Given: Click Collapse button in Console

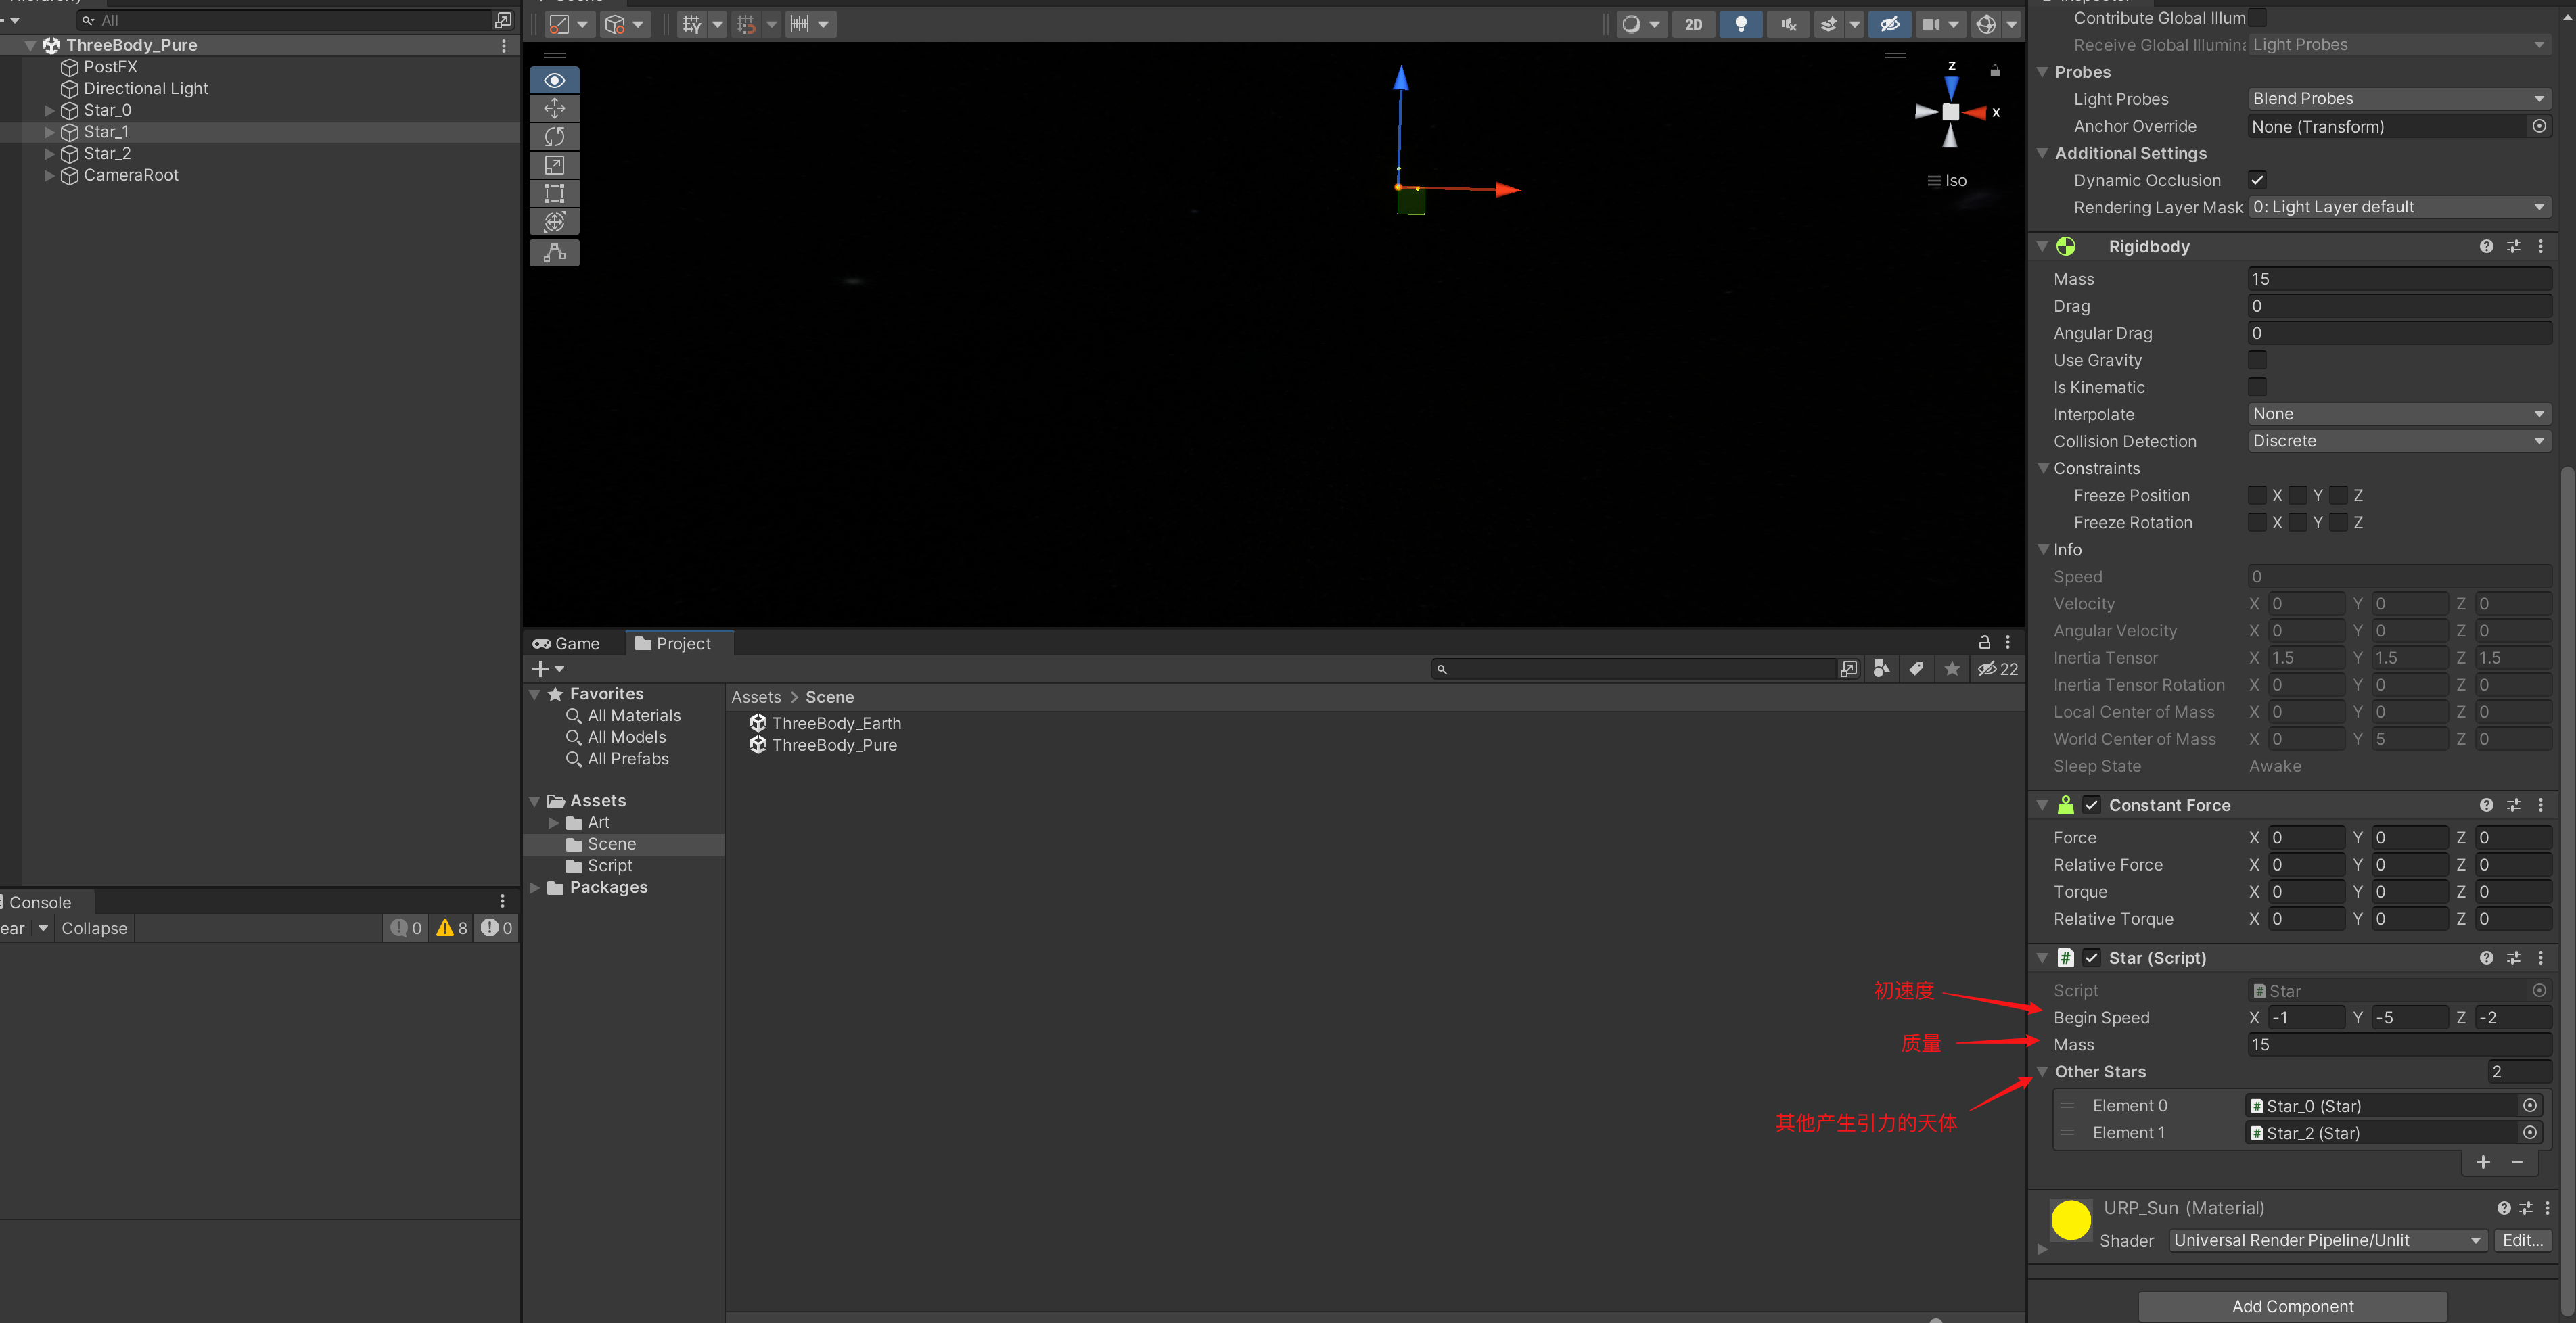Looking at the screenshot, I should point(95,928).
